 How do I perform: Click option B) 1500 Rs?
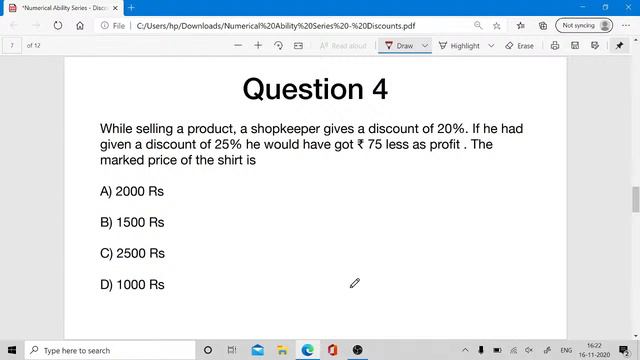pos(132,222)
